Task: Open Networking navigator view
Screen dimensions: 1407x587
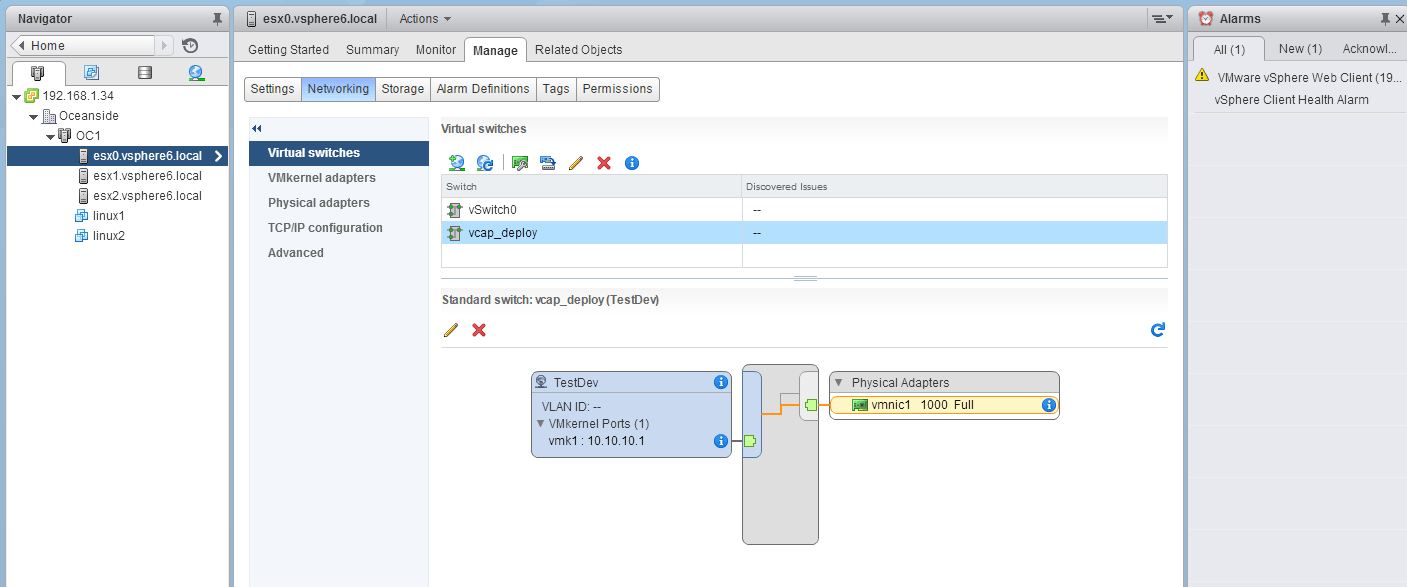Action: tap(196, 73)
